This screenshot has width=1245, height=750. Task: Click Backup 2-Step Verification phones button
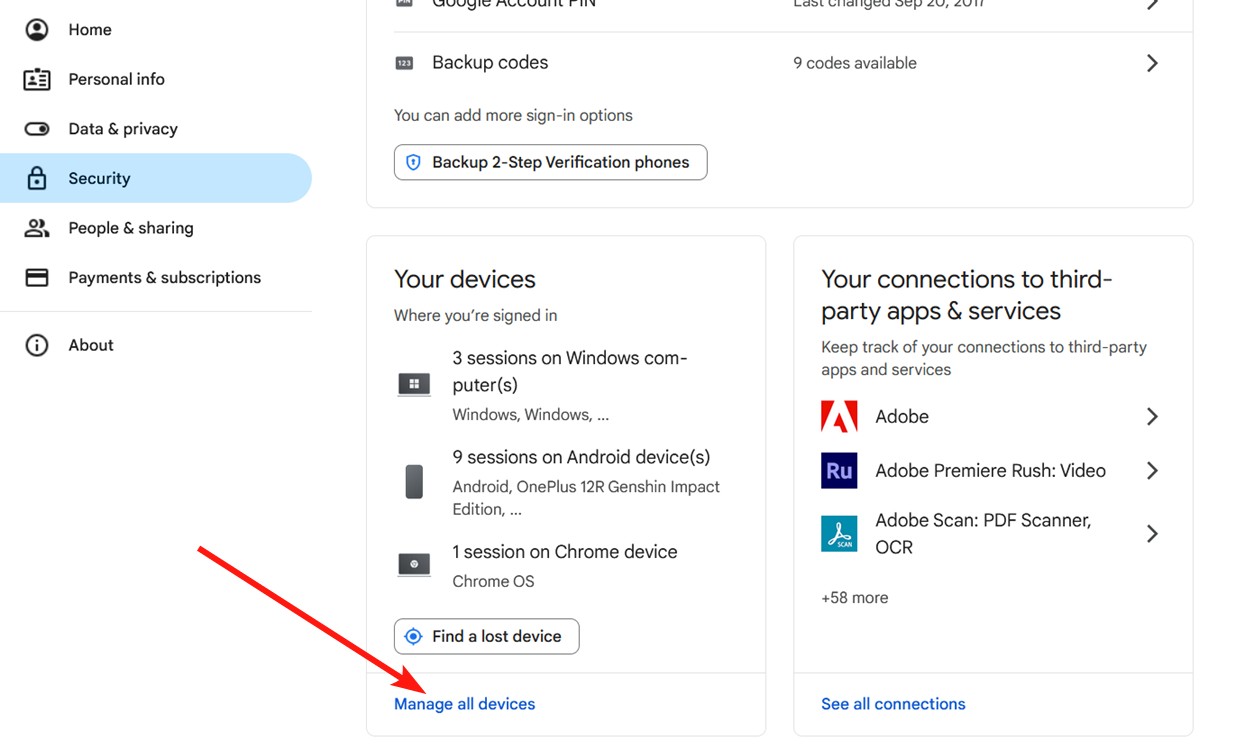[550, 162]
